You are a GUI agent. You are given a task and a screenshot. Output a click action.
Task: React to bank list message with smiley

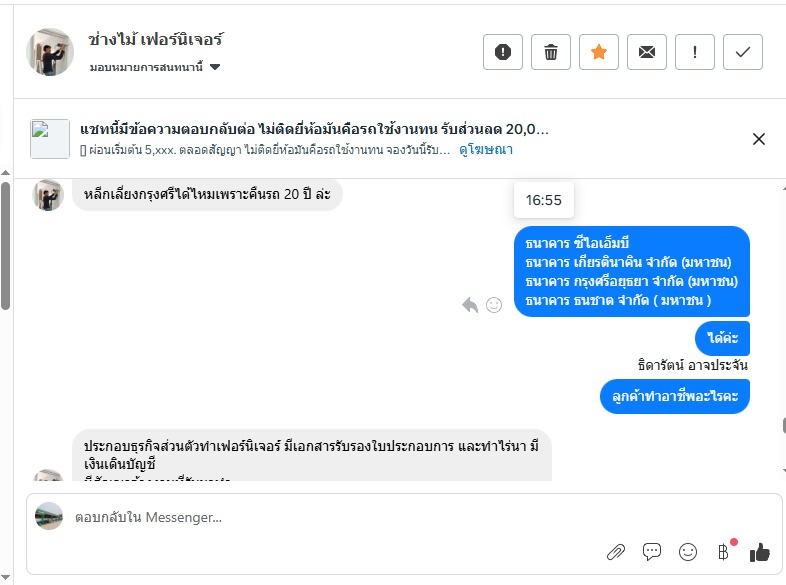pos(494,305)
